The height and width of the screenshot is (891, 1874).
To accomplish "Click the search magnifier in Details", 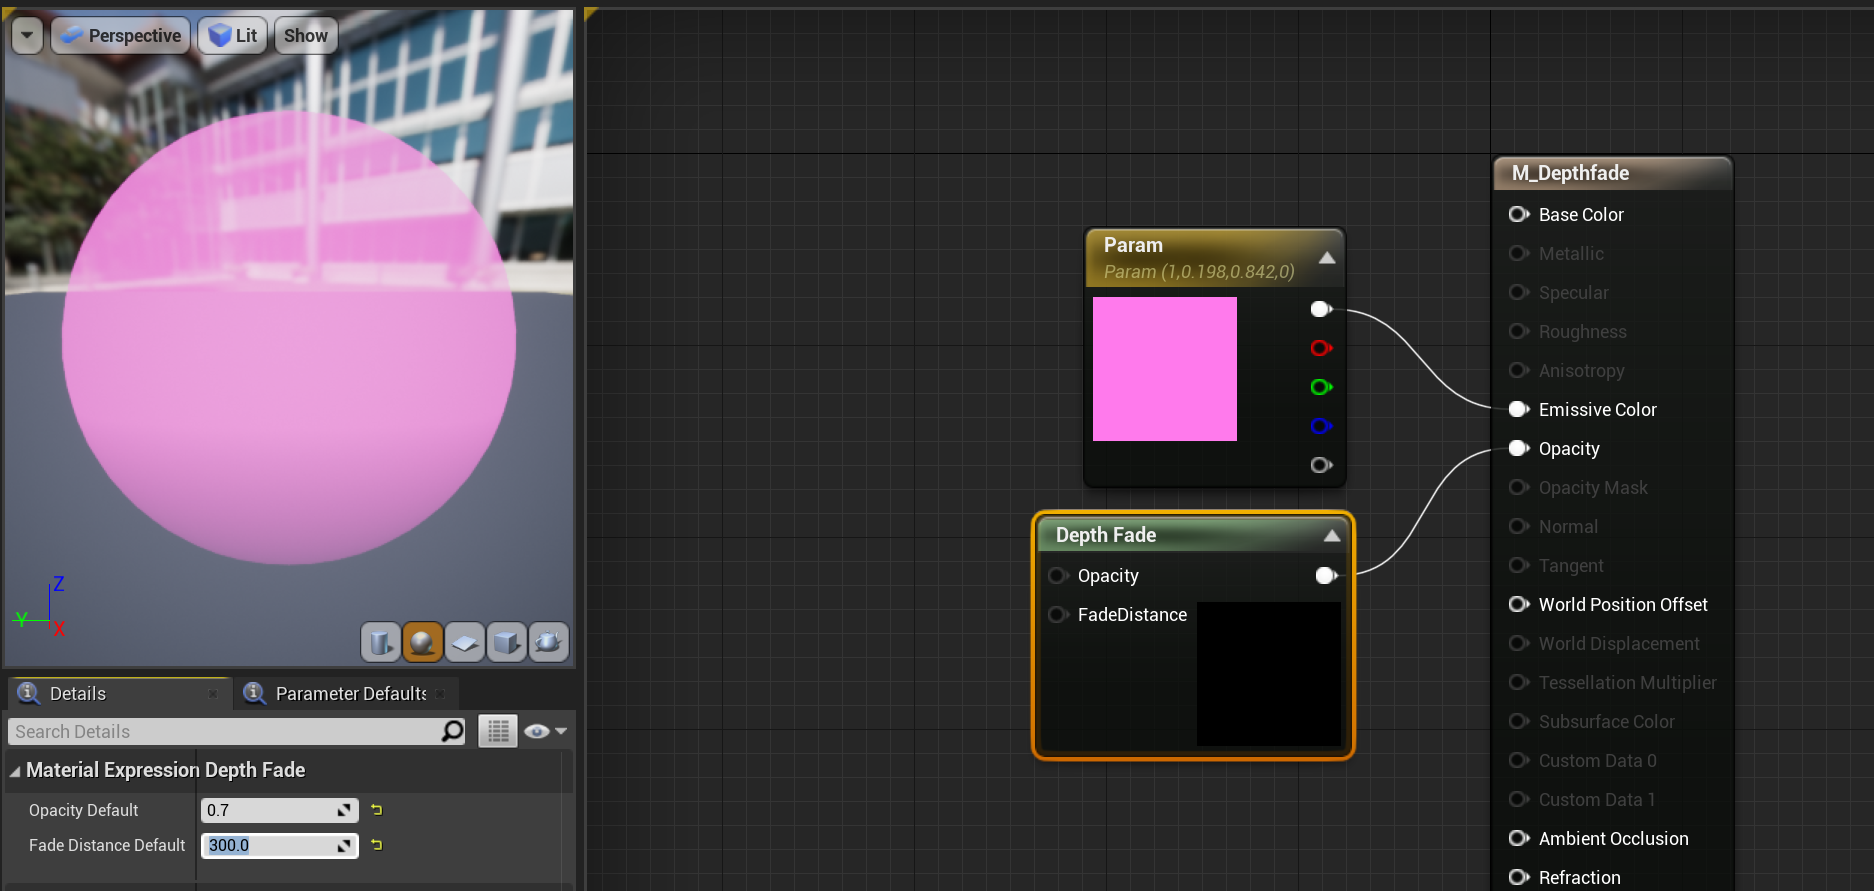I will (453, 731).
